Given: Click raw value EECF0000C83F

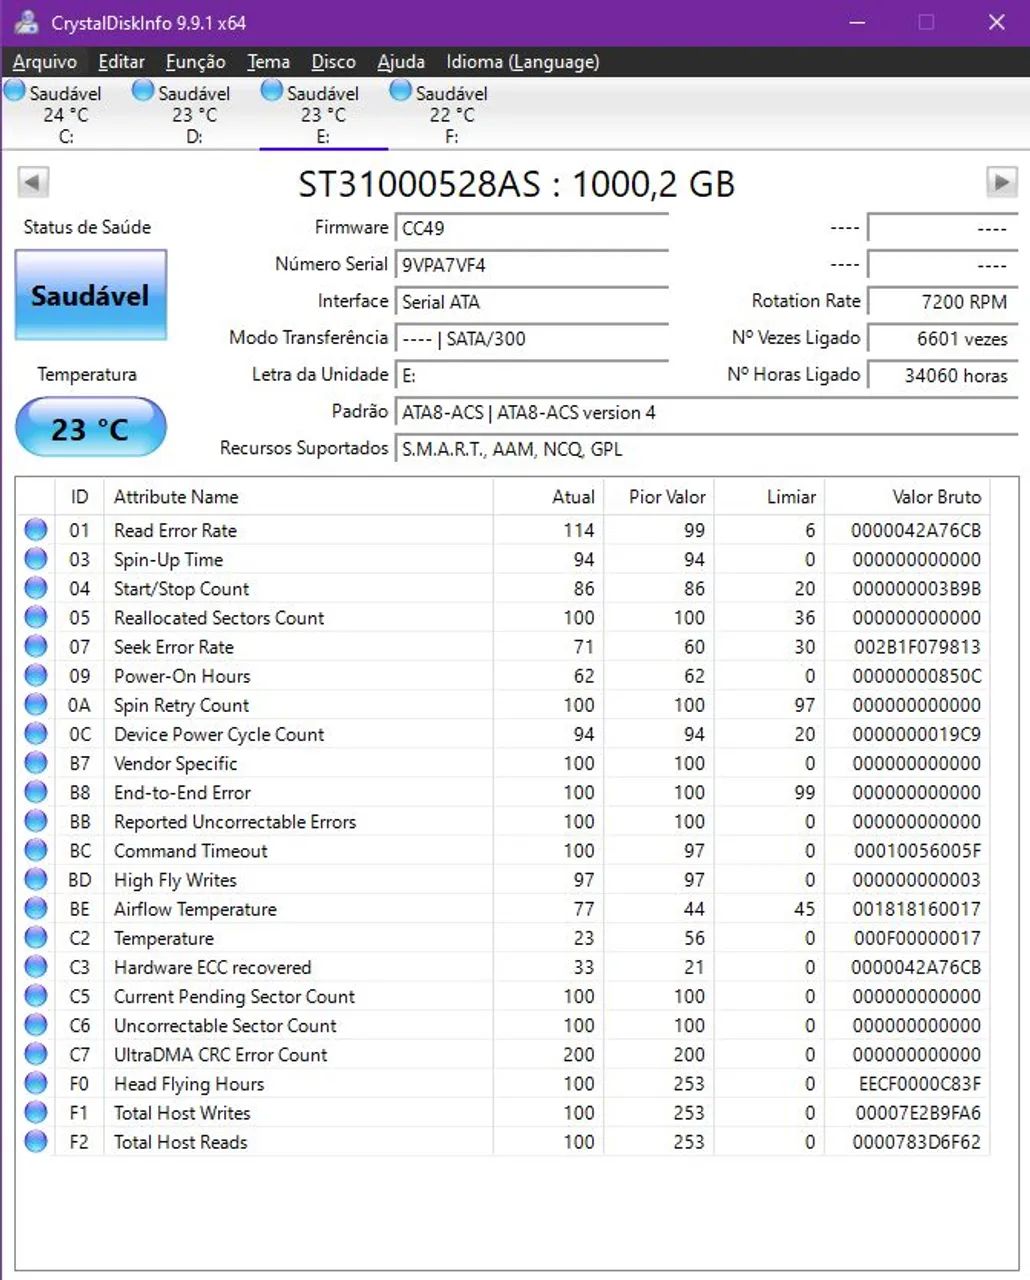Looking at the screenshot, I should tap(920, 1084).
